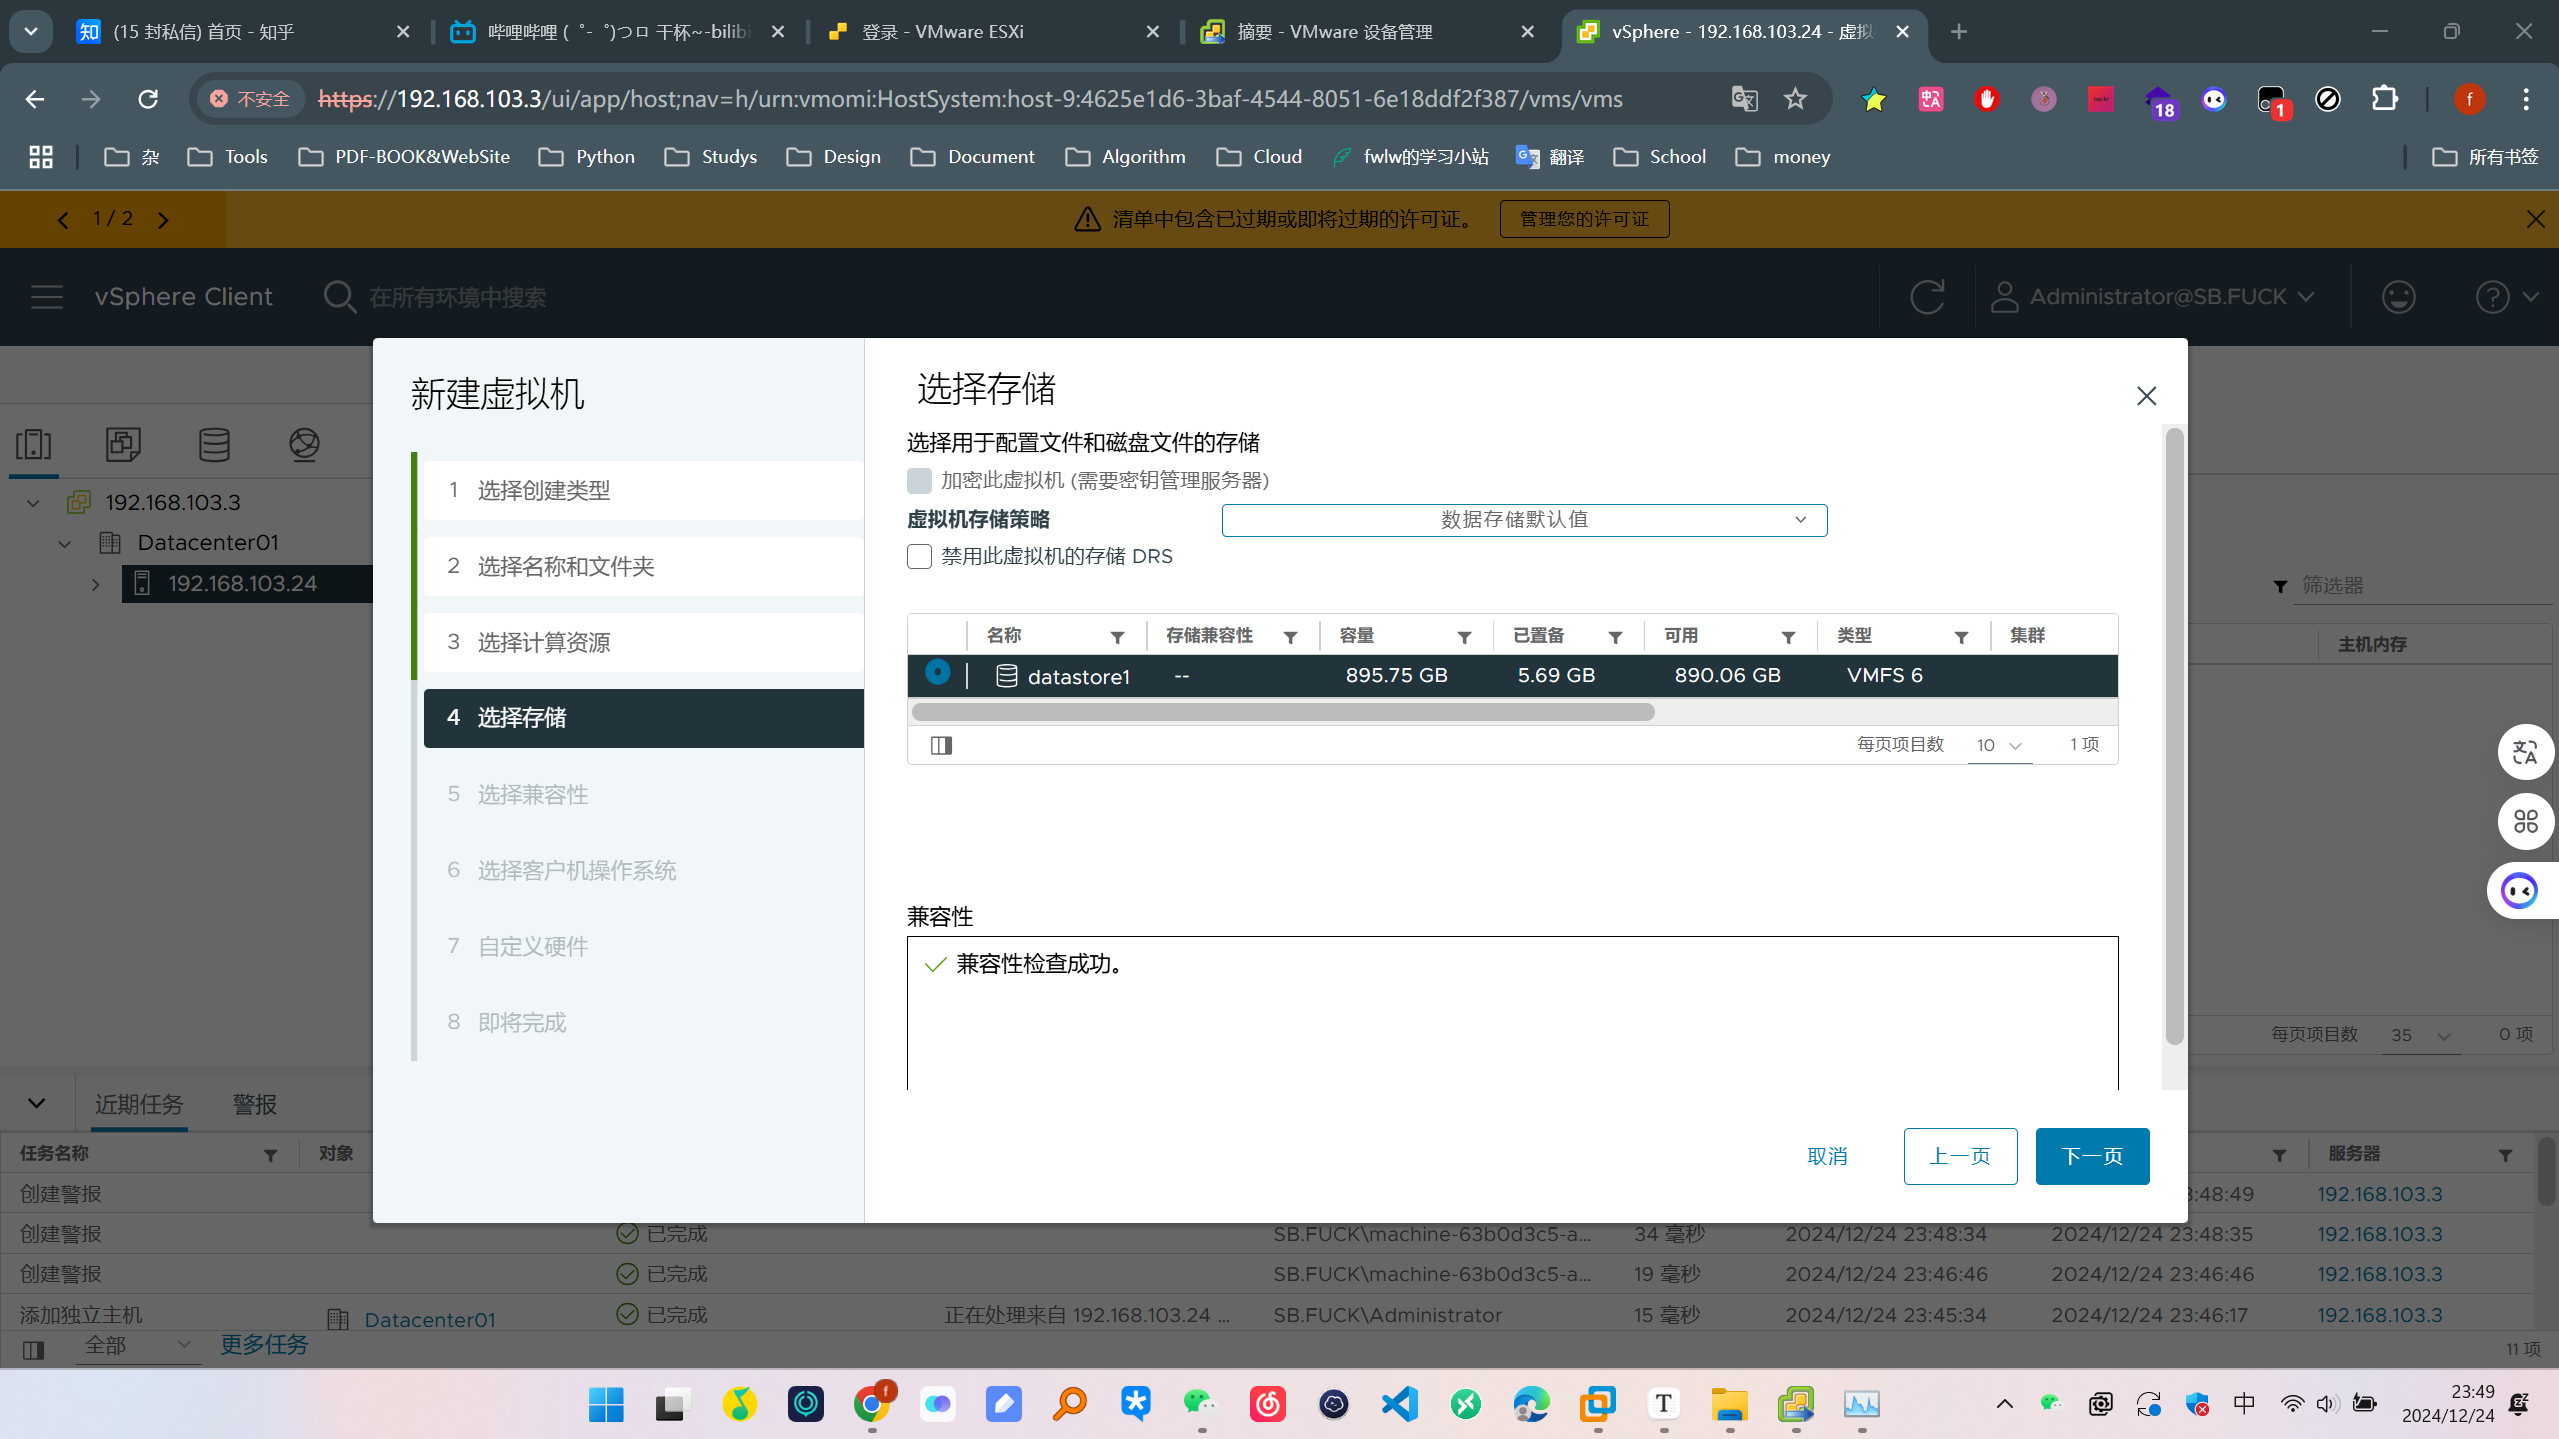This screenshot has width=2559, height=1439.
Task: Filter datastore table by 容量 column
Action: (x=1464, y=637)
